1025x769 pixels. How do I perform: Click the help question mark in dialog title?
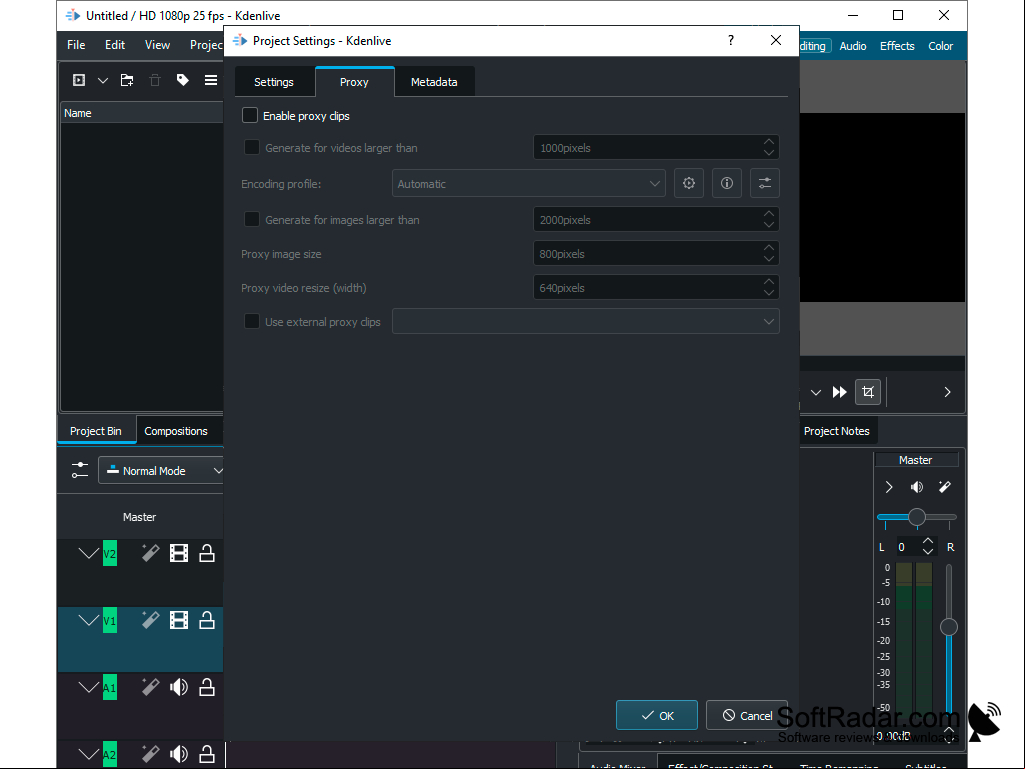[x=731, y=41]
